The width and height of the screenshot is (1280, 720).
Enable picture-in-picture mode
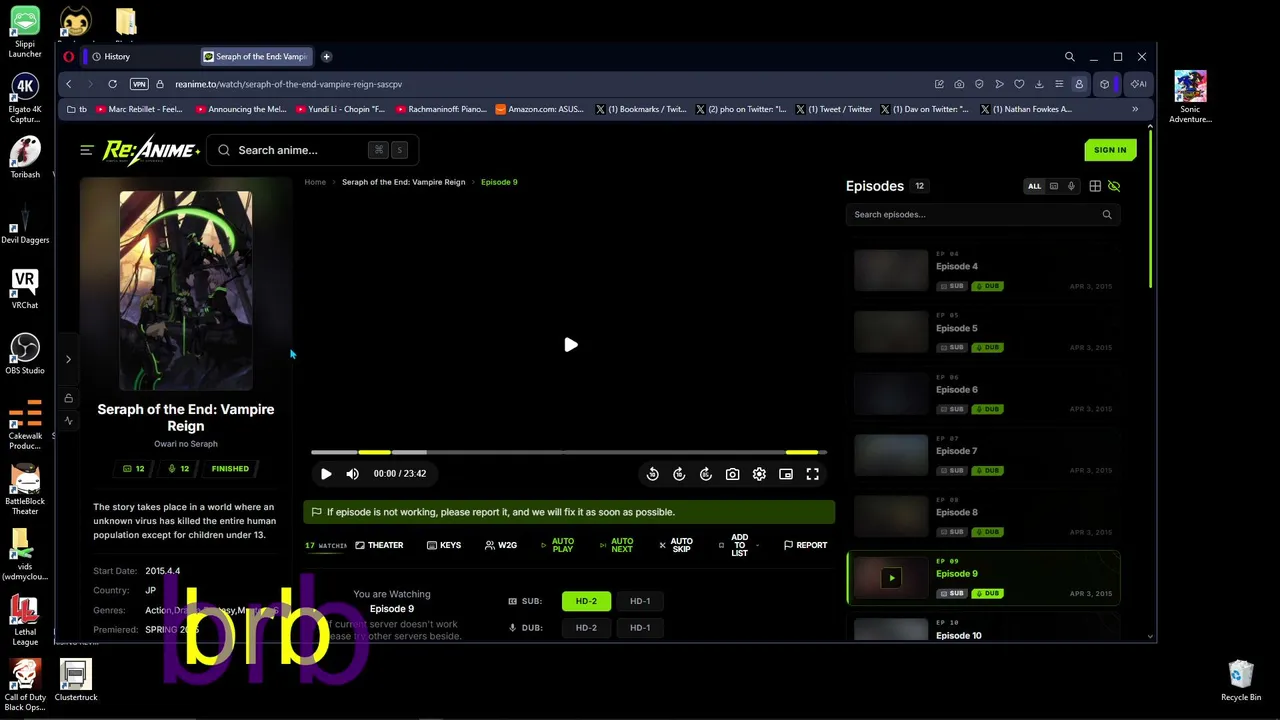(x=786, y=474)
